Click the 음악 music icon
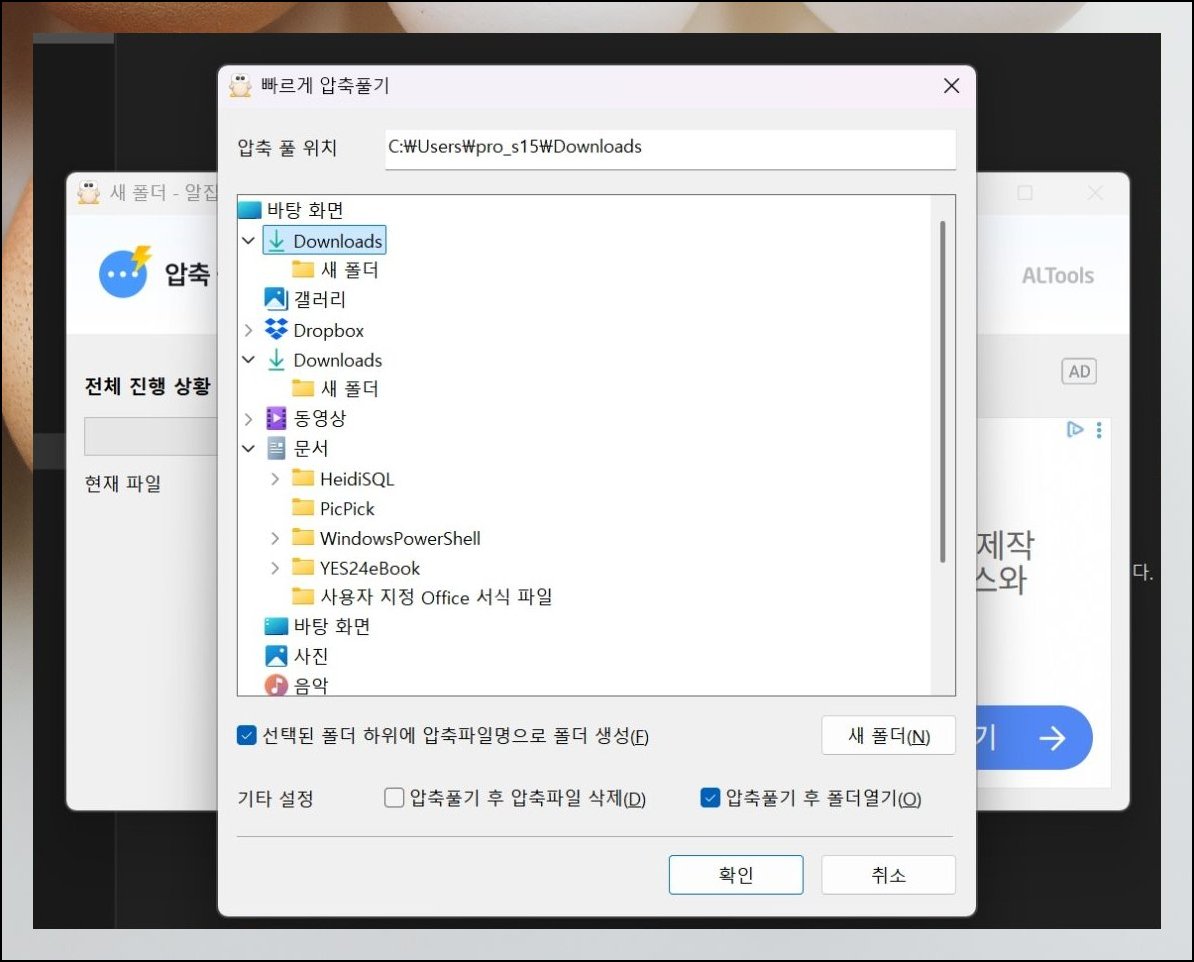Viewport: 1194px width, 962px height. 276,686
